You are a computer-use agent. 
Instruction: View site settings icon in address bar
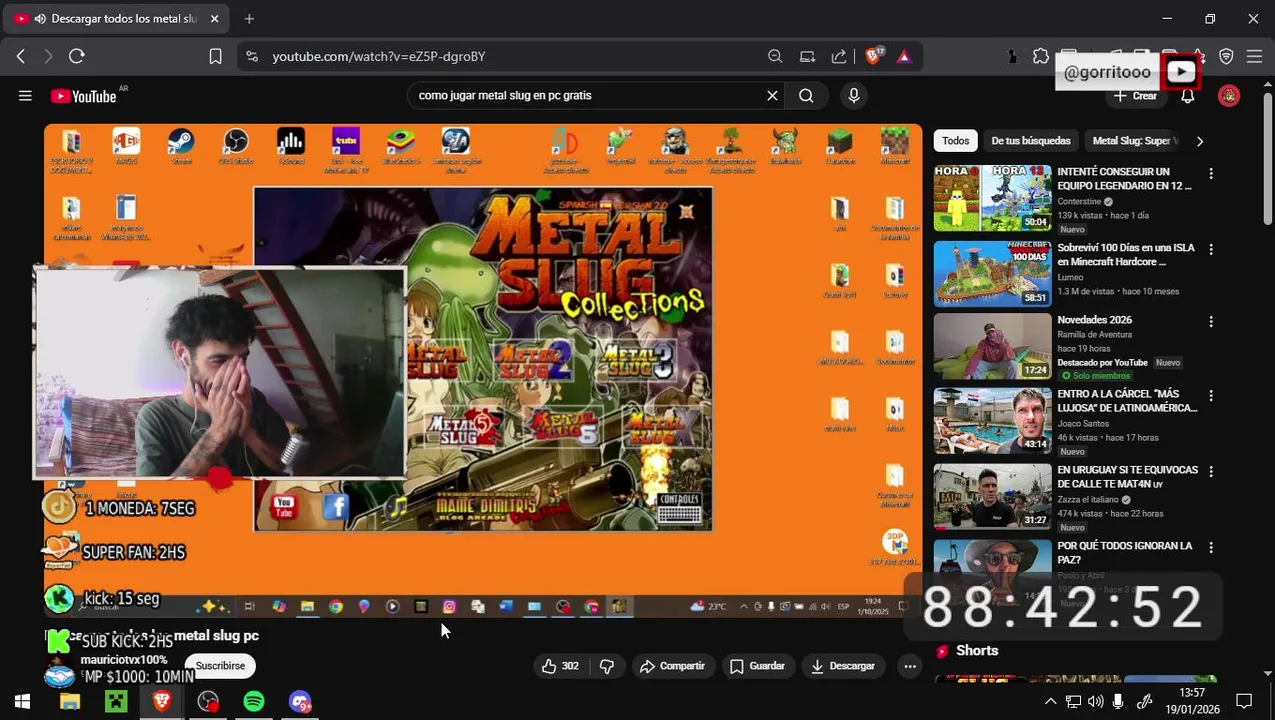click(252, 57)
